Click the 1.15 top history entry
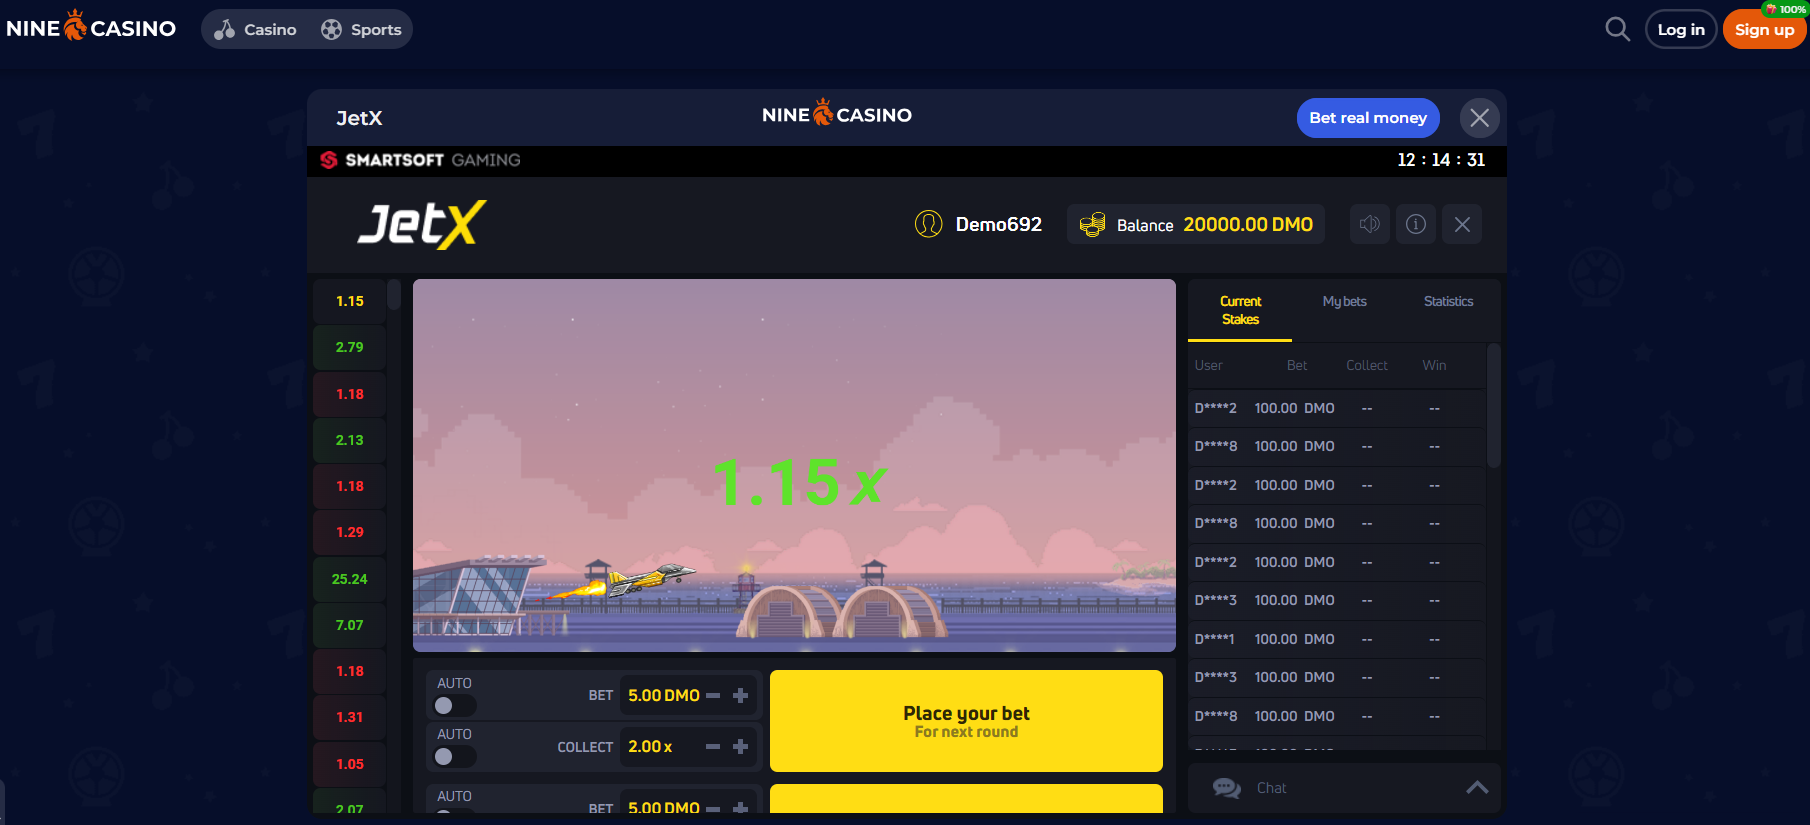 pos(349,301)
